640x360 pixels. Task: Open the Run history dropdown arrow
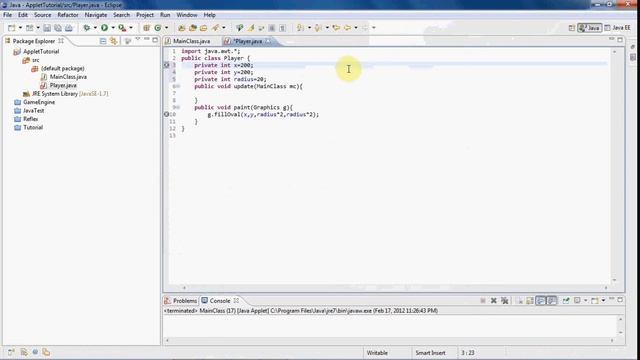113,28
